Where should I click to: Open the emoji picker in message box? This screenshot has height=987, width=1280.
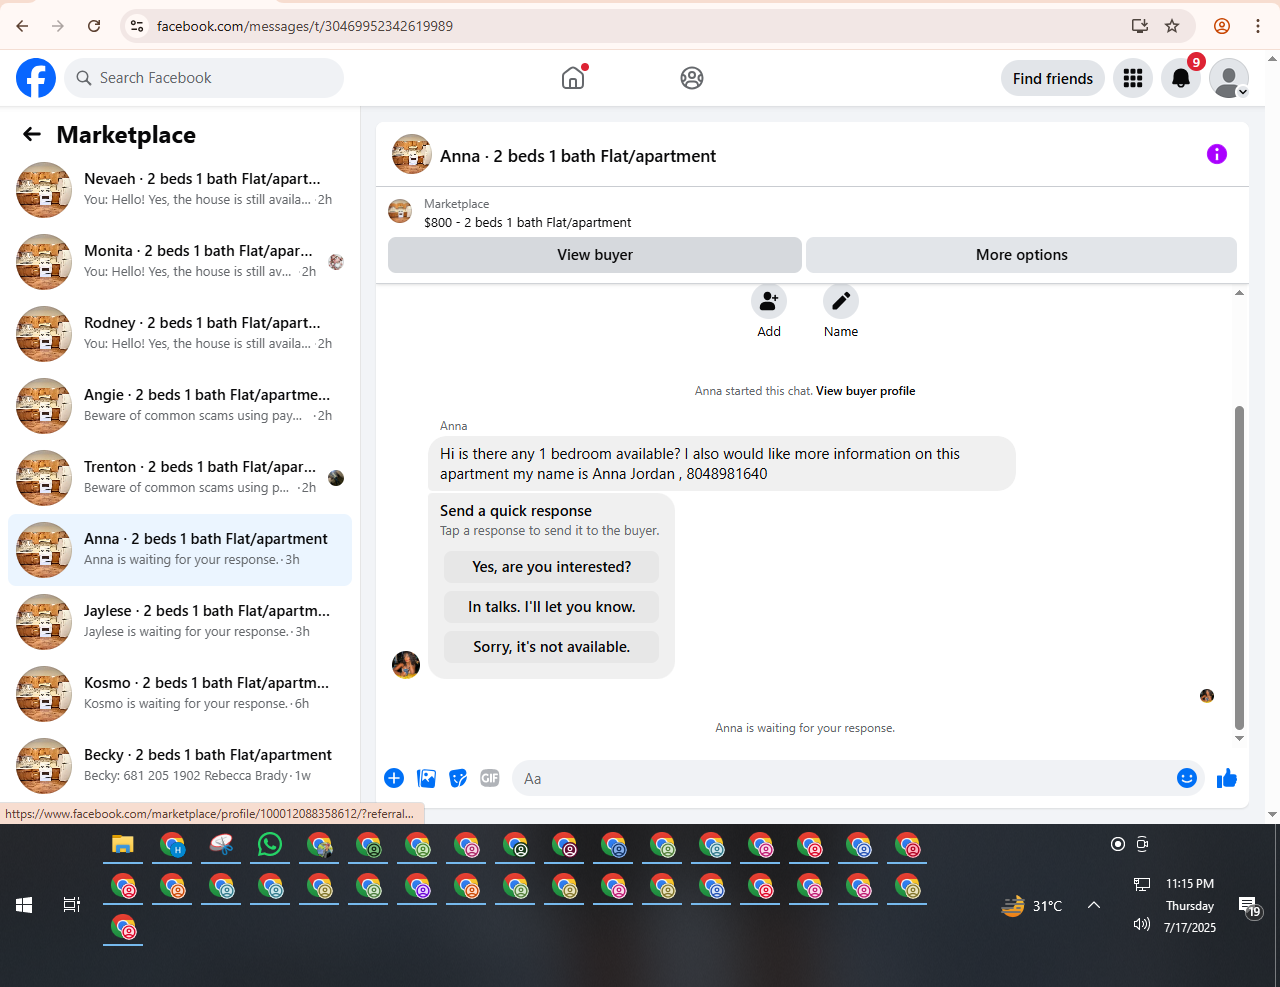(x=1187, y=778)
